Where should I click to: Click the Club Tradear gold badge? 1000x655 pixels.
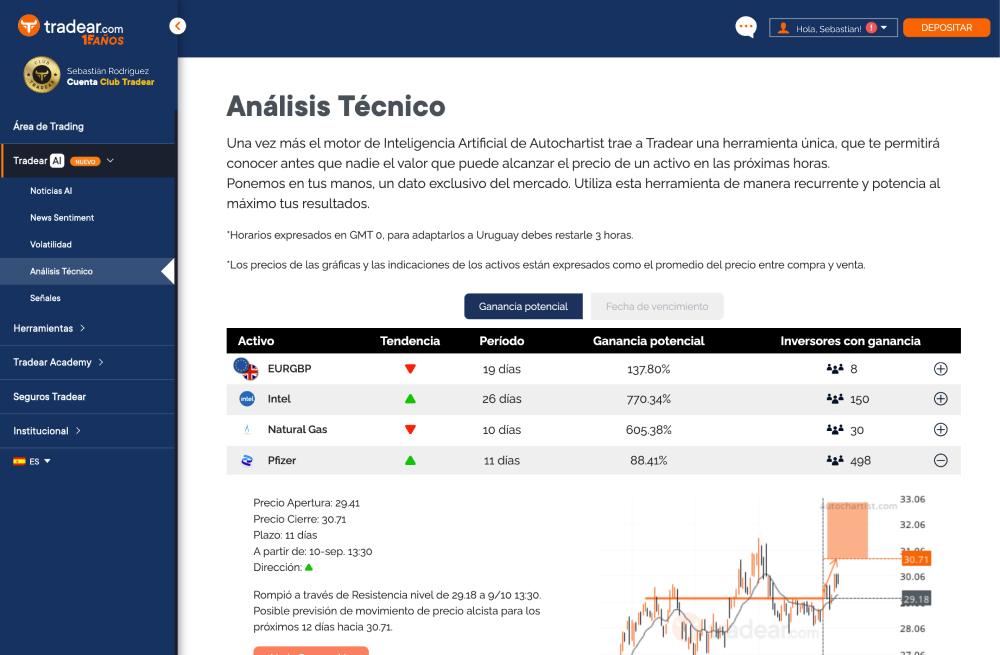click(41, 75)
